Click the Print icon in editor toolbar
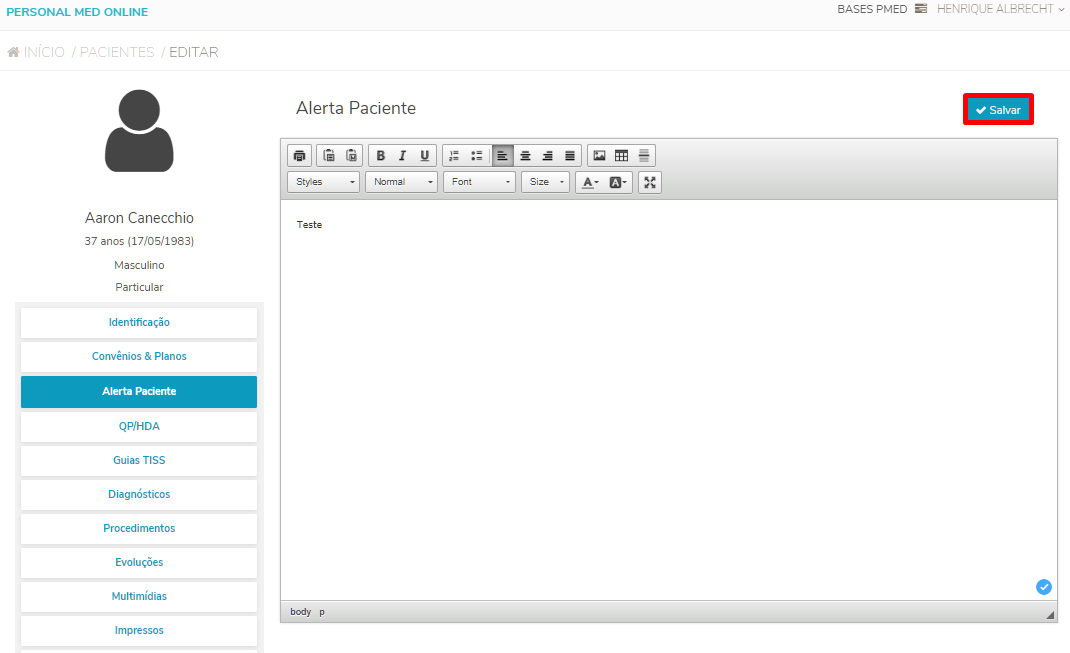Screen dimensions: 1070x653 300,156
